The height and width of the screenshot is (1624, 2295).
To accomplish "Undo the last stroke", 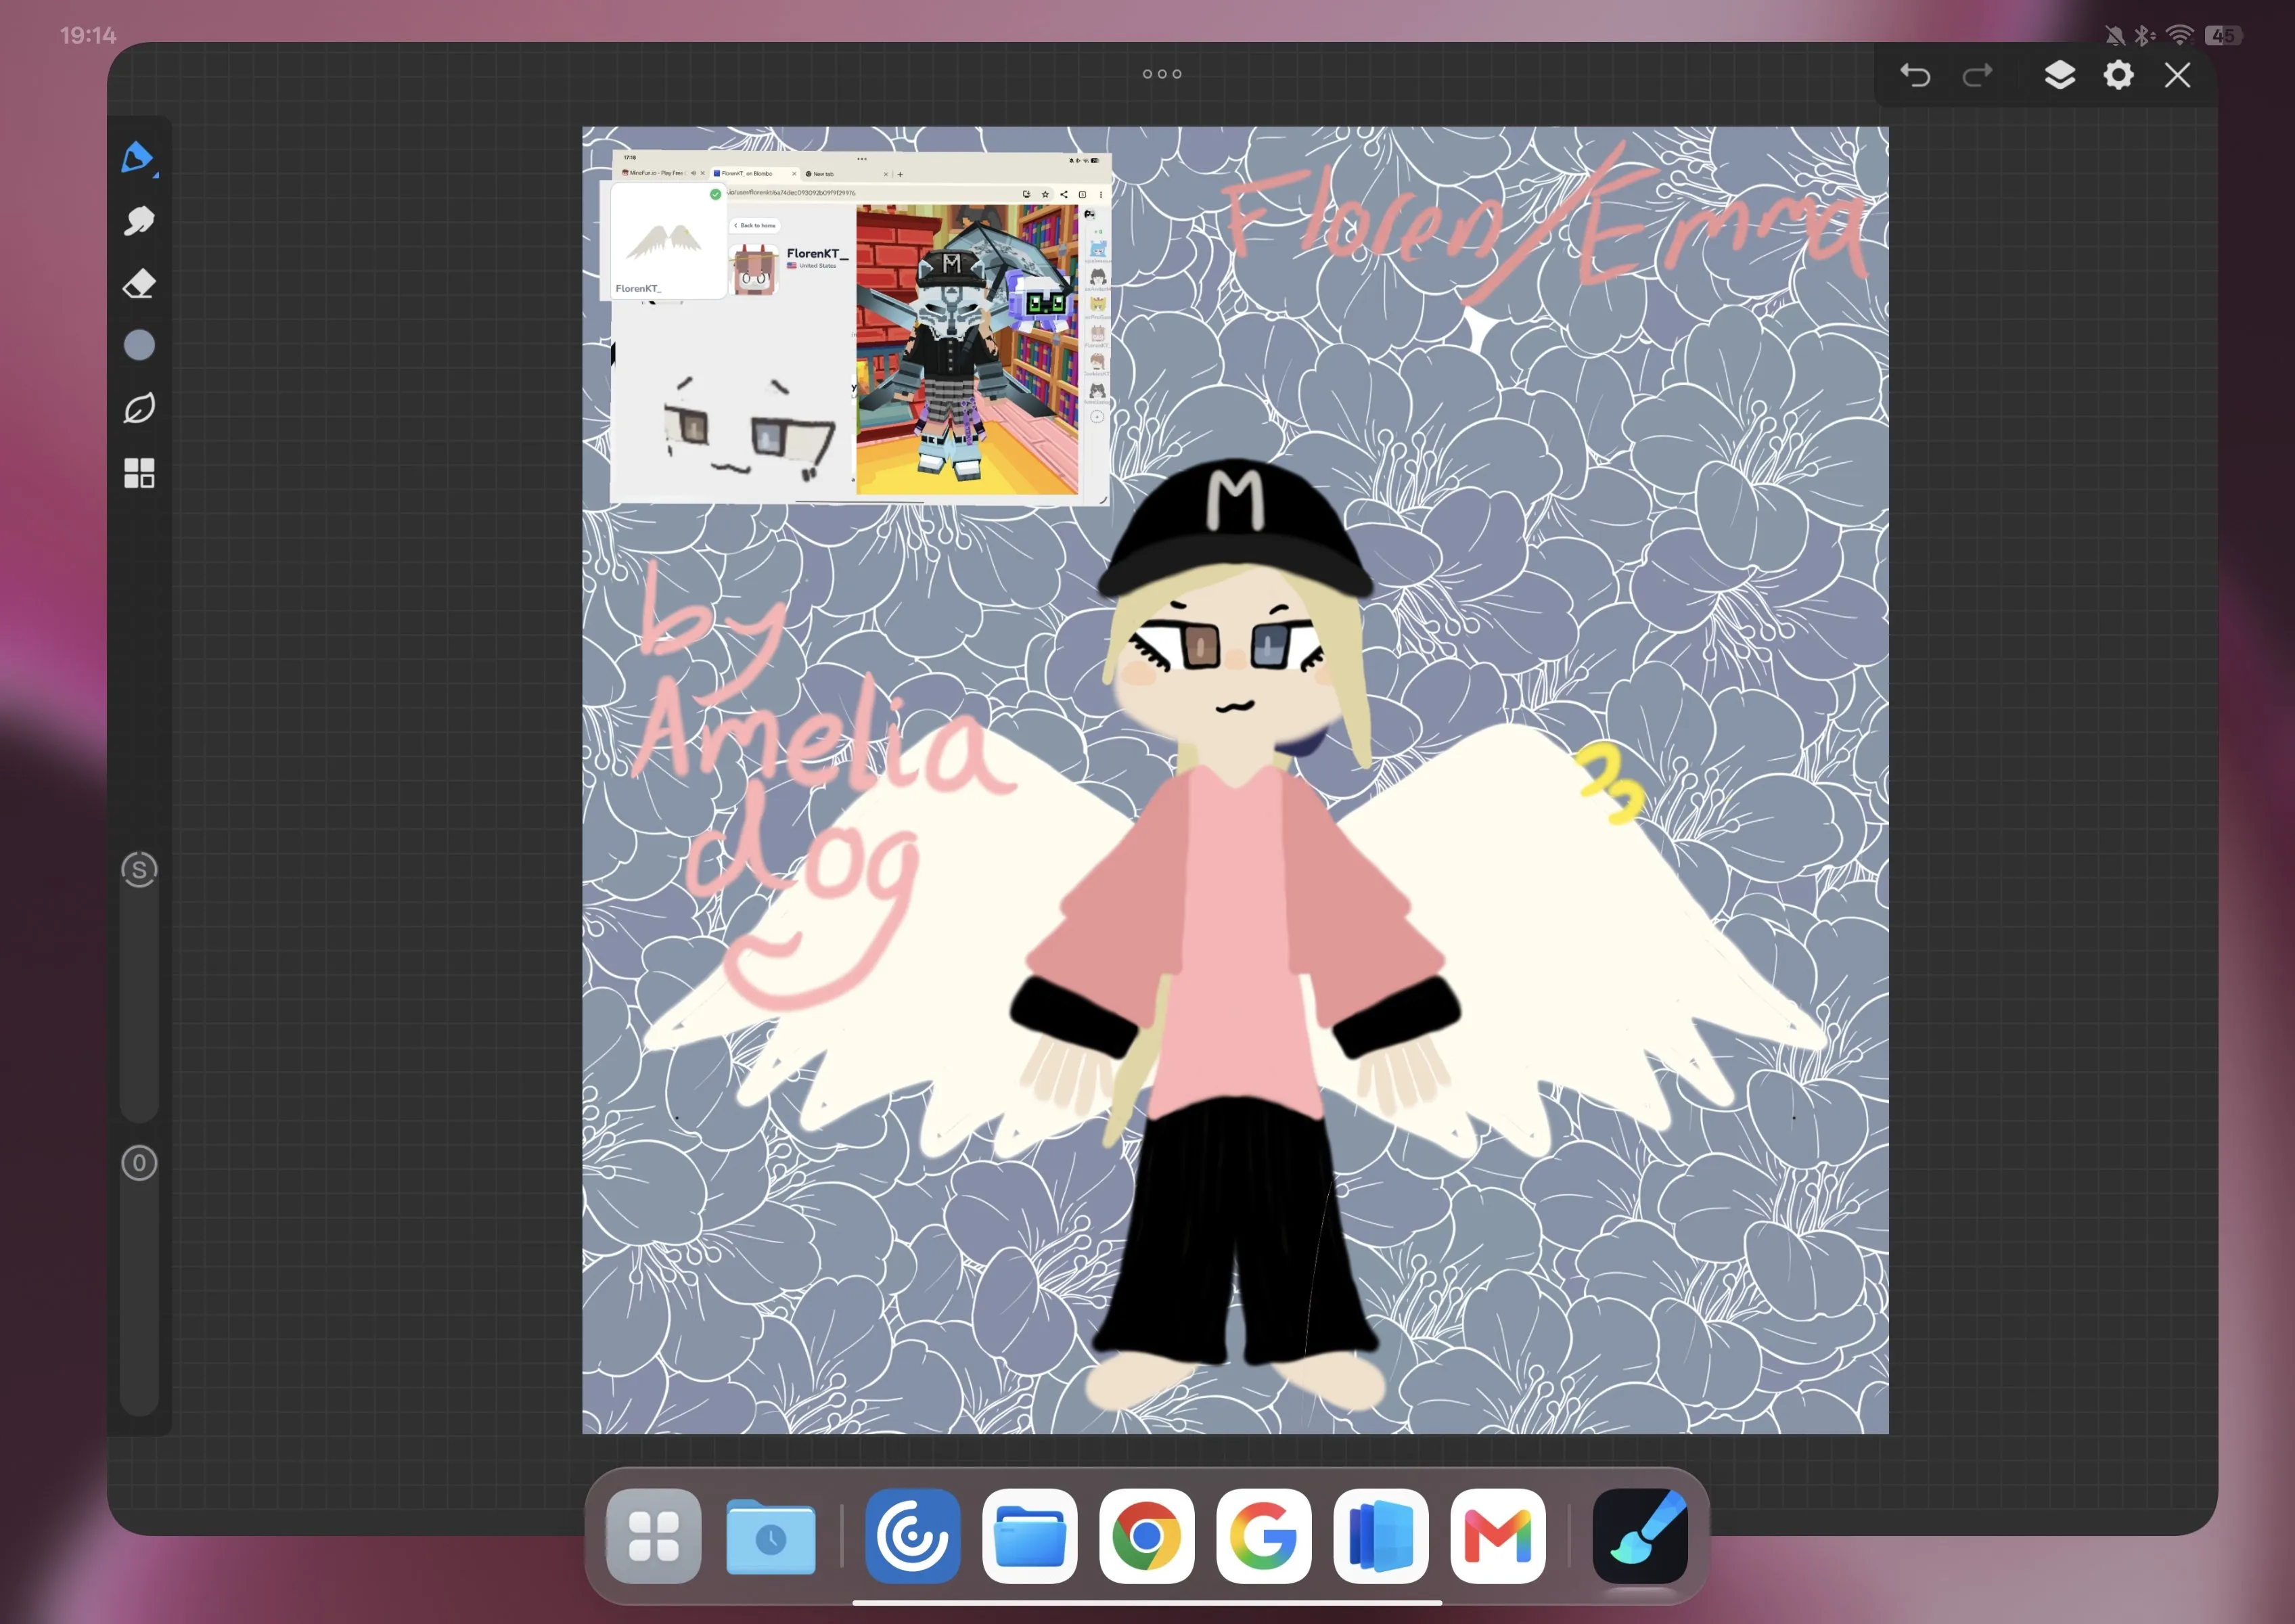I will coord(1915,75).
